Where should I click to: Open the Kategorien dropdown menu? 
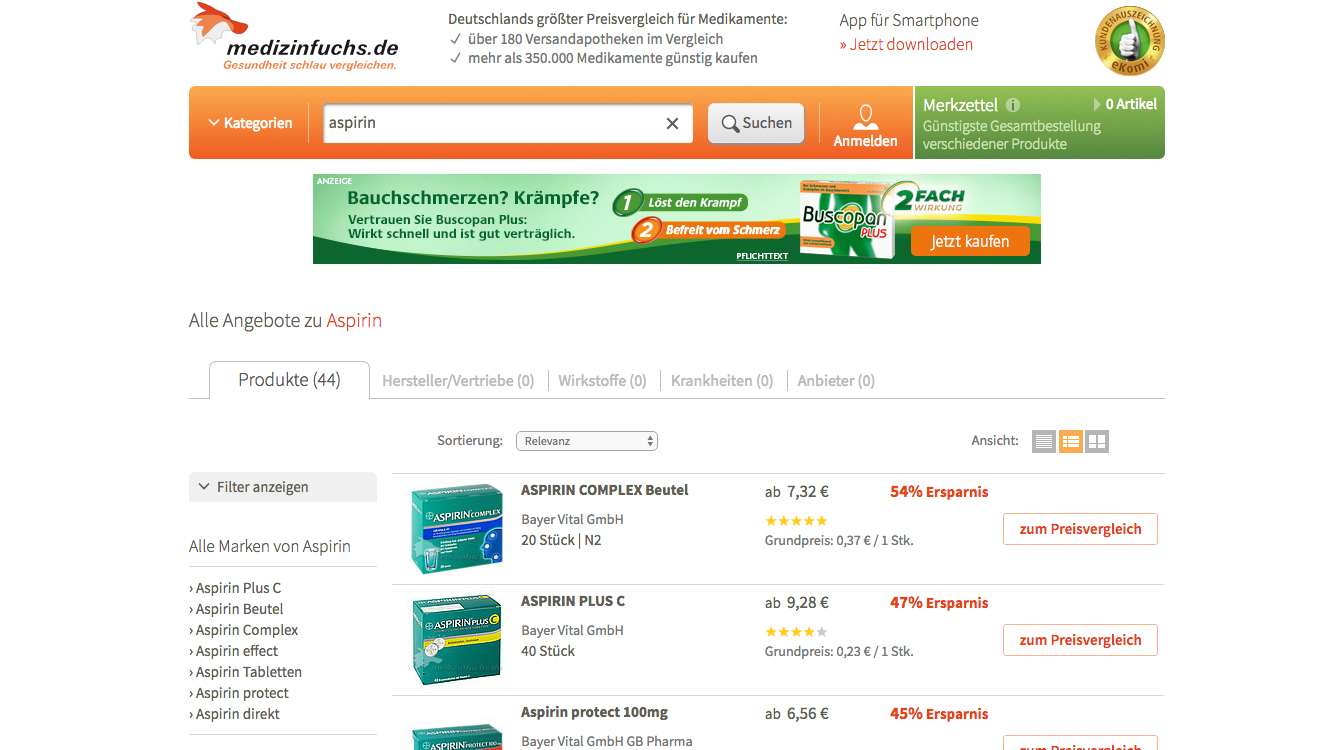(x=250, y=123)
